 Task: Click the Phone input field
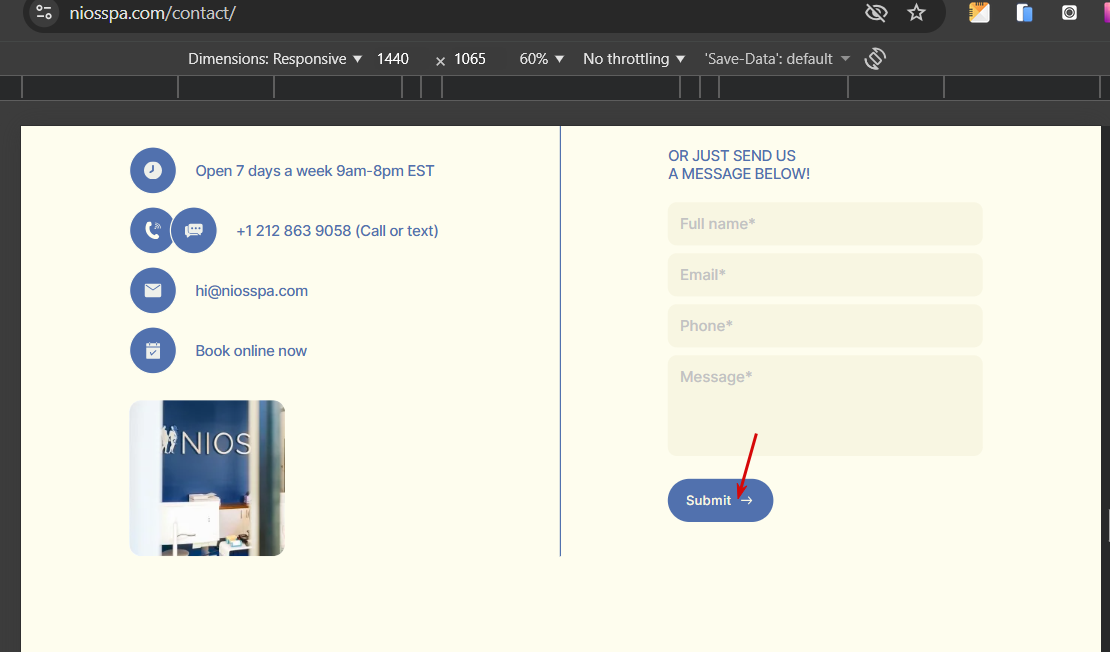click(825, 326)
